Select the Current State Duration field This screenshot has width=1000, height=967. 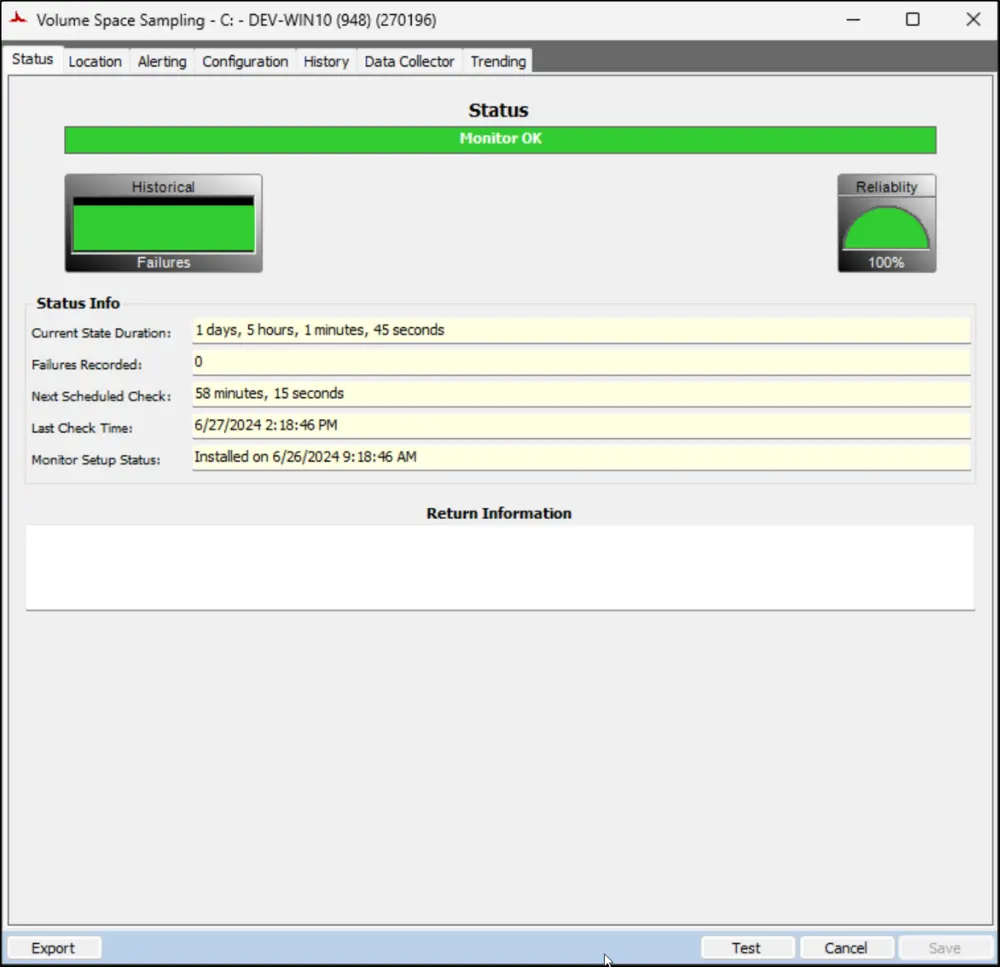point(581,330)
